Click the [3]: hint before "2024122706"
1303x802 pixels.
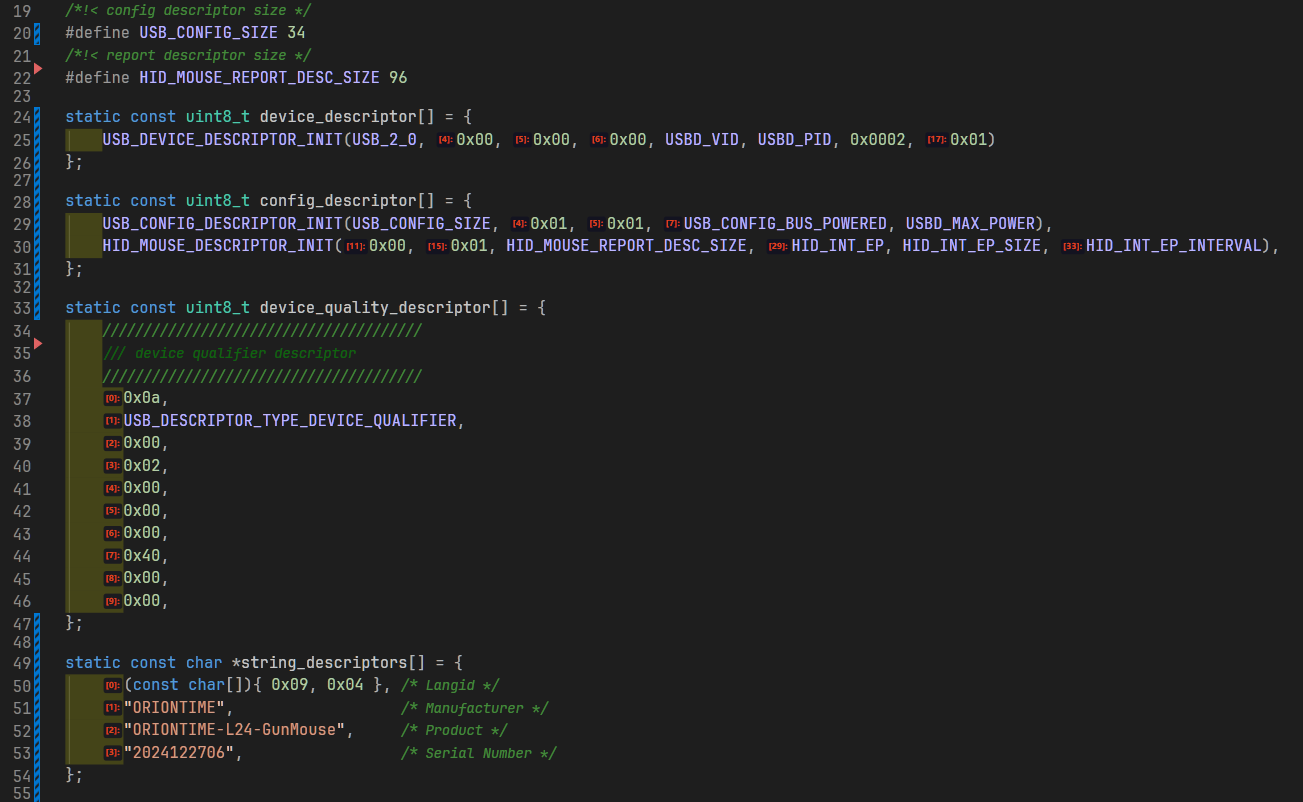tap(112, 753)
